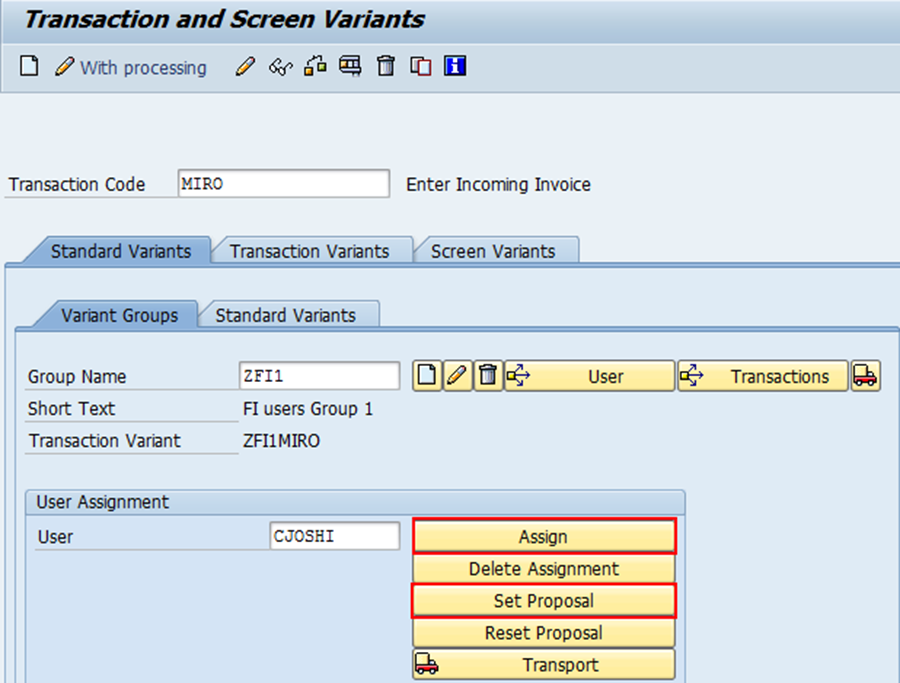The image size is (900, 683).
Task: Click inside the Transaction Code field showing MIRO
Action: point(283,183)
